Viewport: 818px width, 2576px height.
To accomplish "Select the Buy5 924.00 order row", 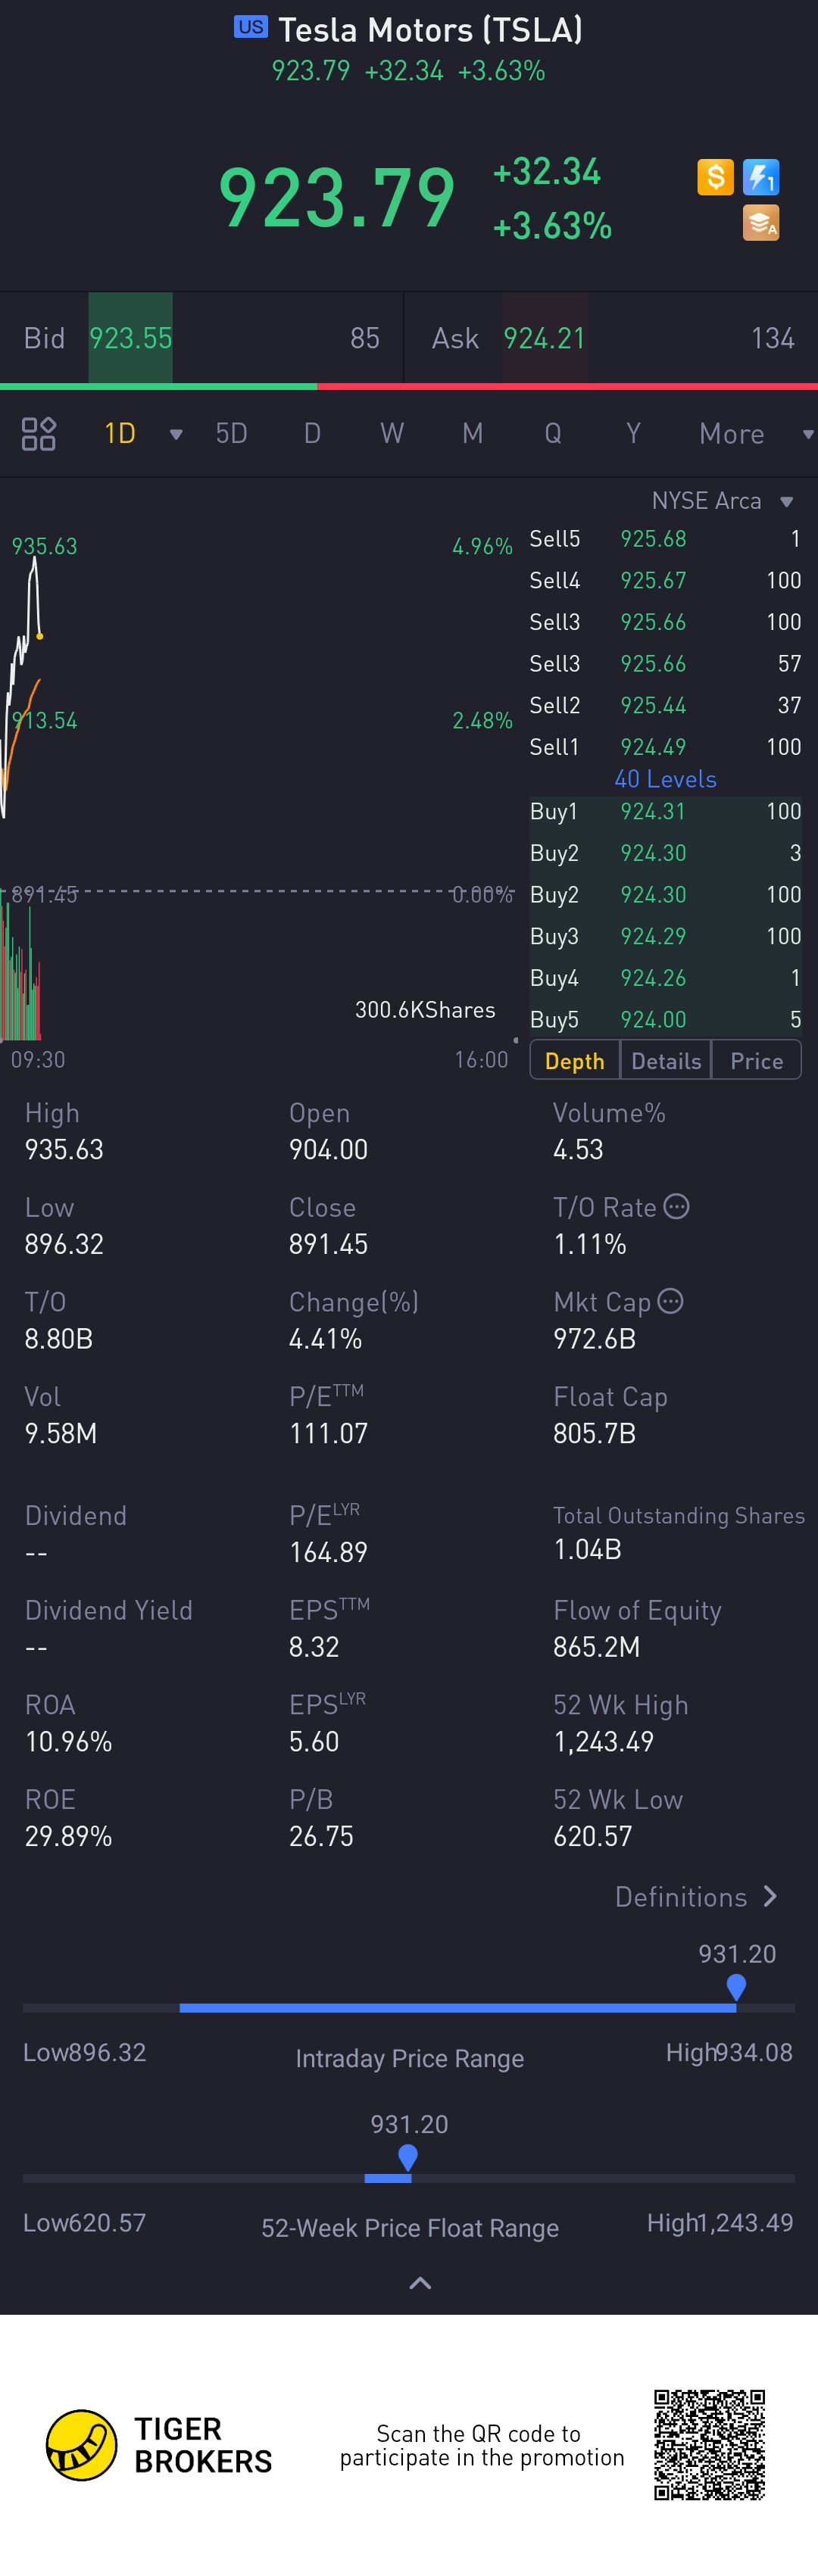I will coord(665,1020).
